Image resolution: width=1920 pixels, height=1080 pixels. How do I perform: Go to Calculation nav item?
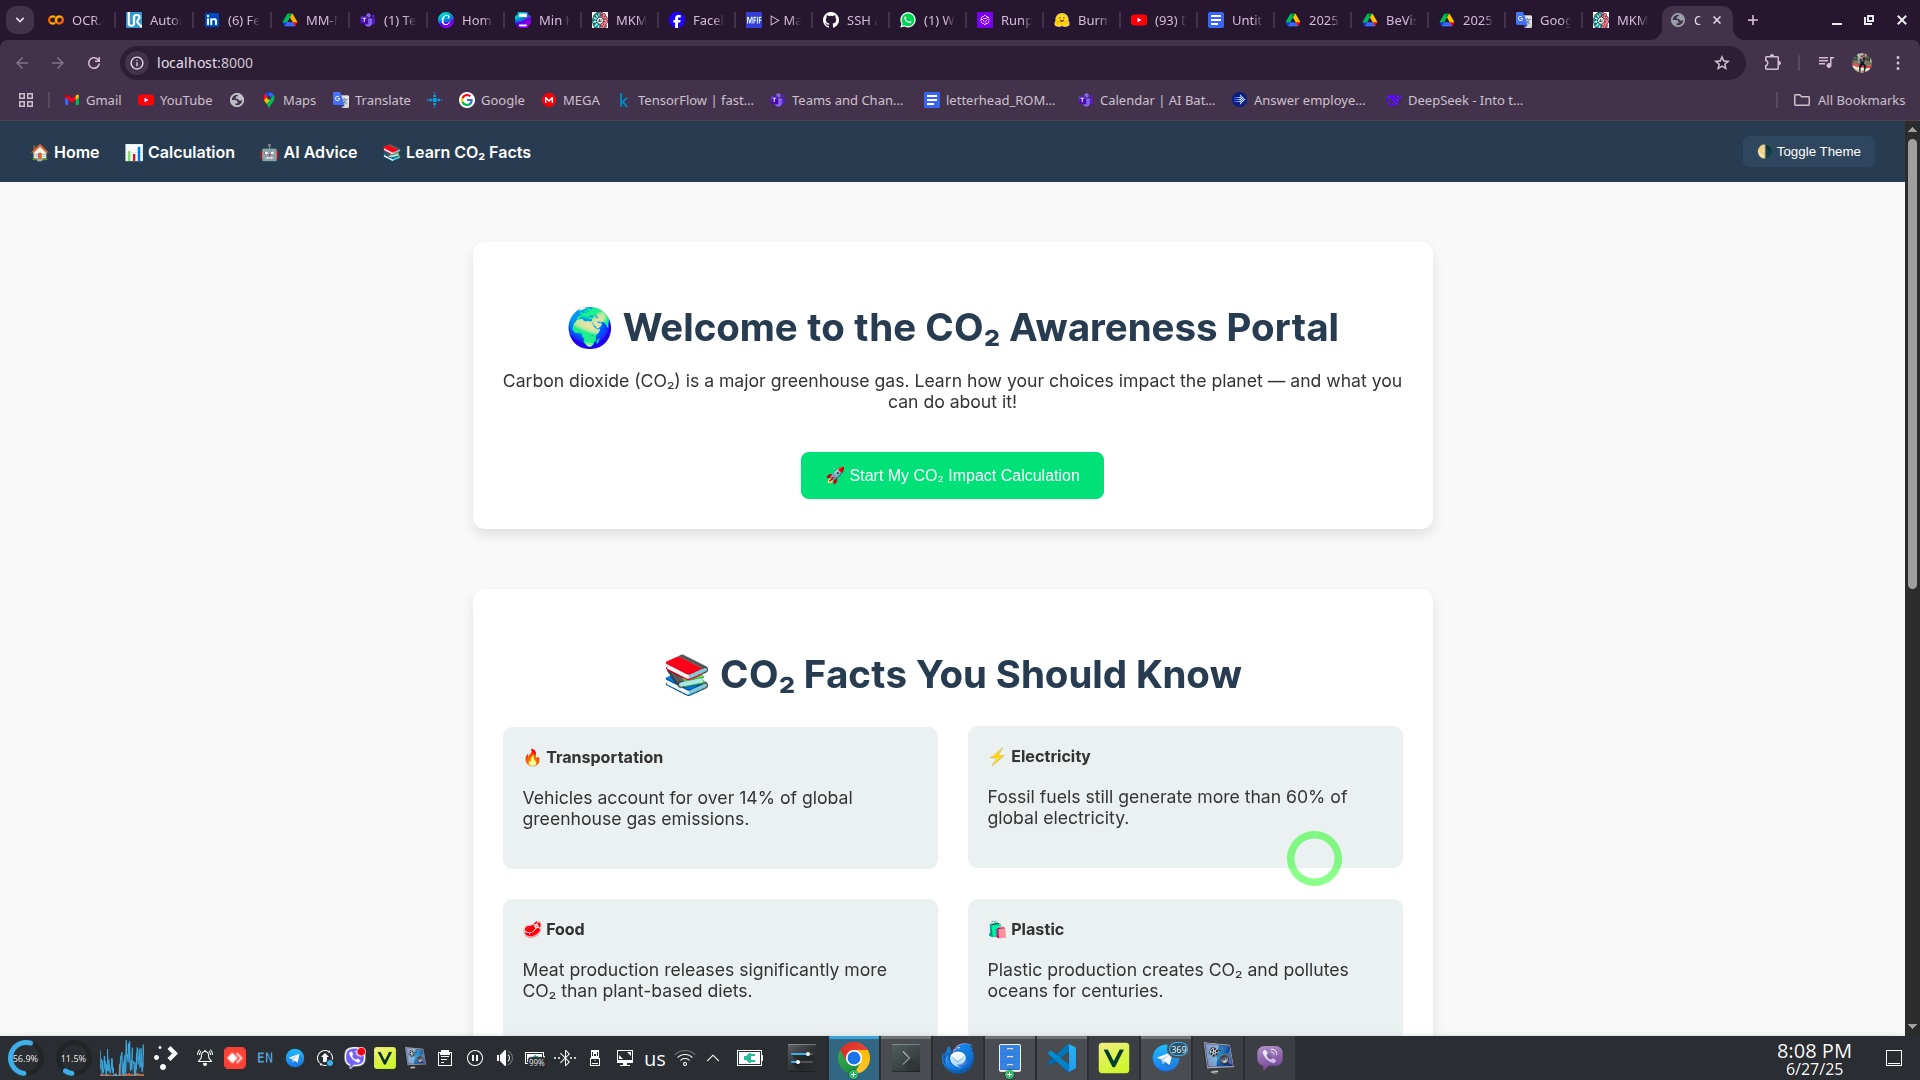(180, 152)
